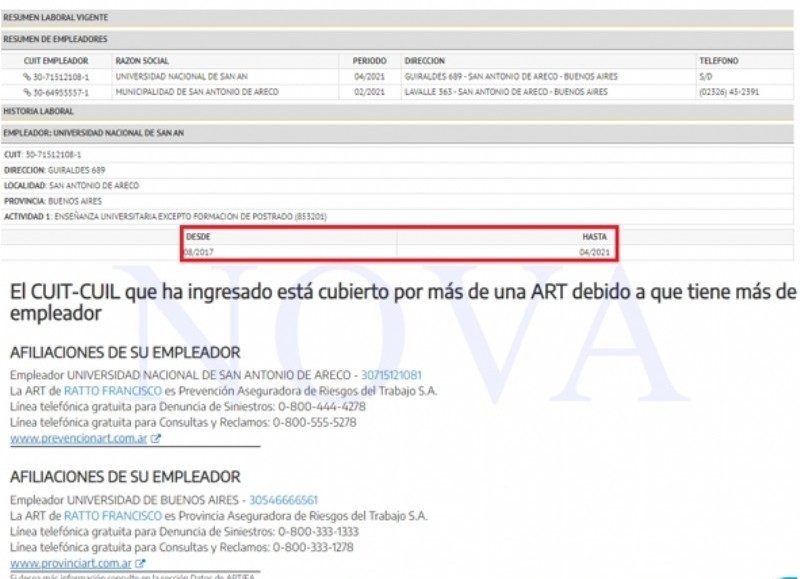Click the HASTA column header

tap(594, 237)
